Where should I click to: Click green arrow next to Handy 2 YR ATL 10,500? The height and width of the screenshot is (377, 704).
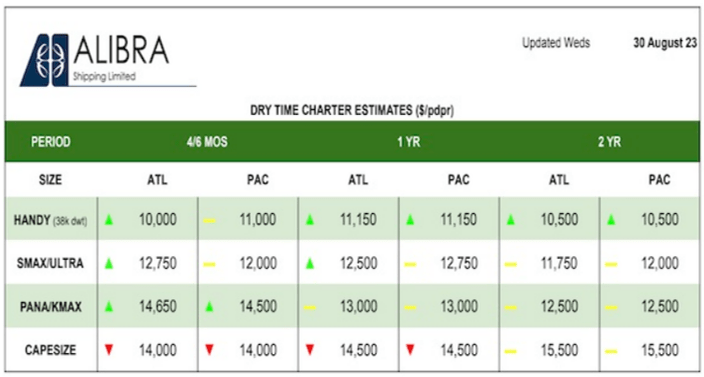pos(510,220)
